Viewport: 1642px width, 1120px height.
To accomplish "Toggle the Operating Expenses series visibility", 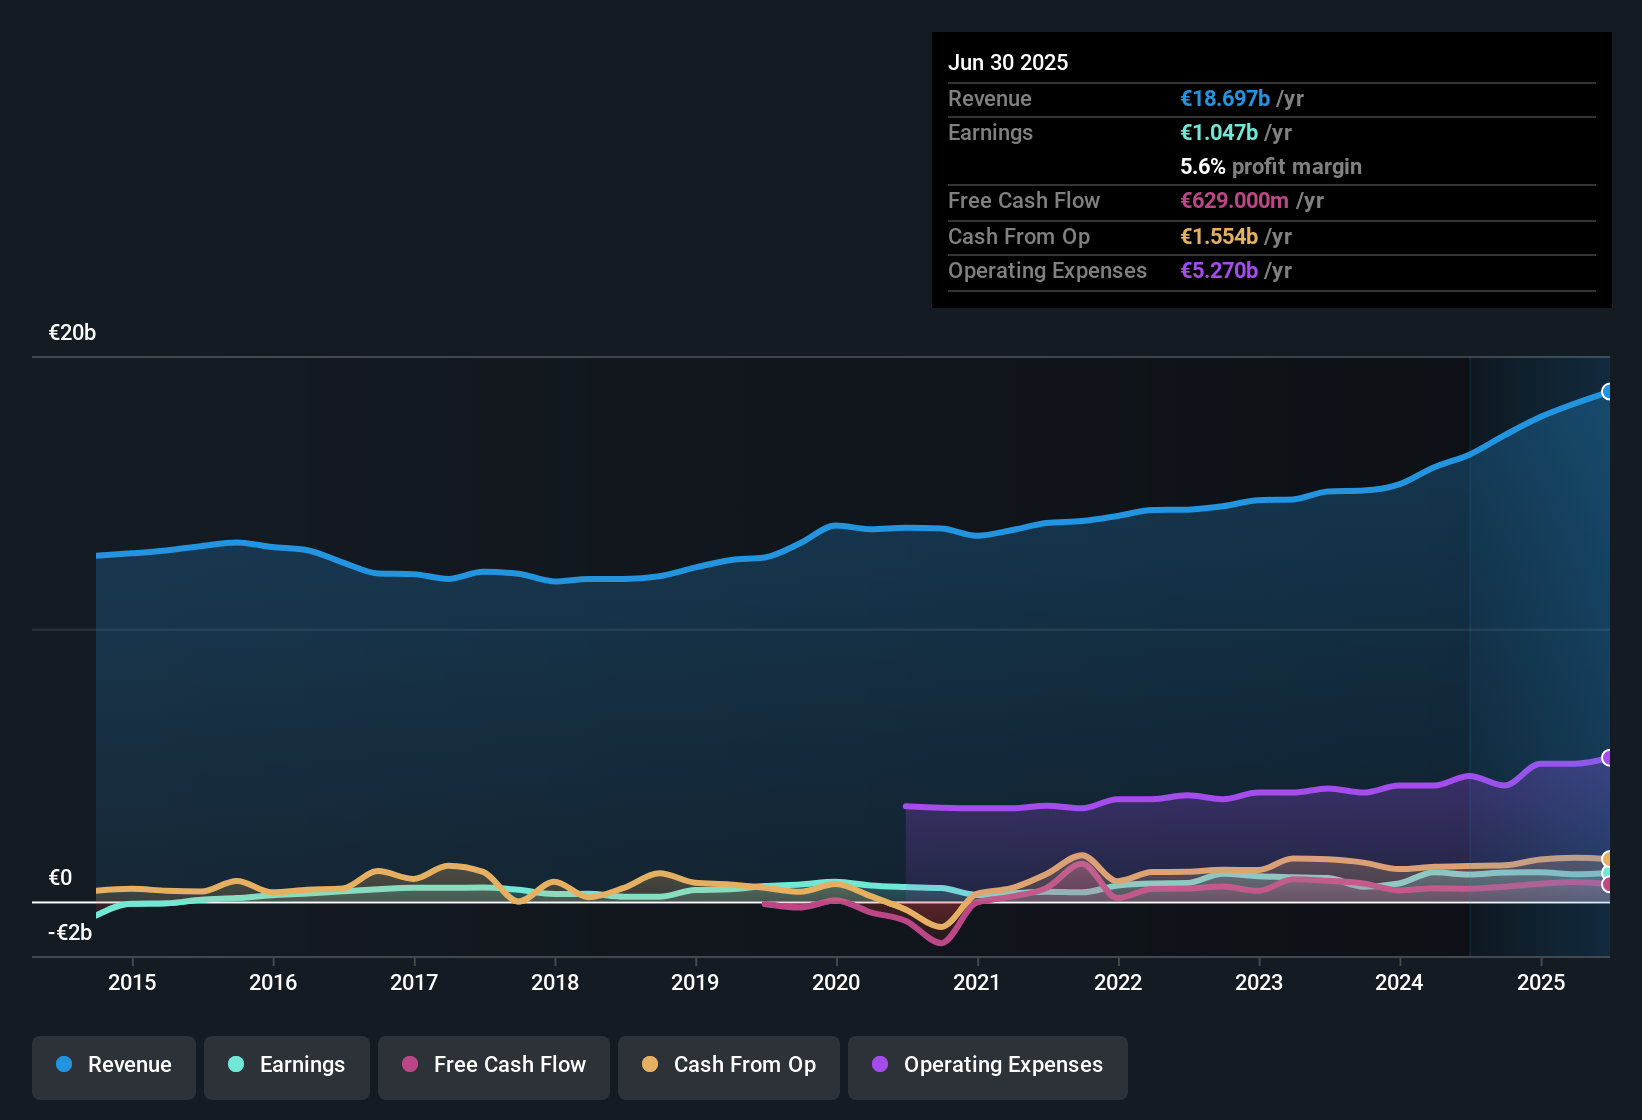I will [987, 1065].
